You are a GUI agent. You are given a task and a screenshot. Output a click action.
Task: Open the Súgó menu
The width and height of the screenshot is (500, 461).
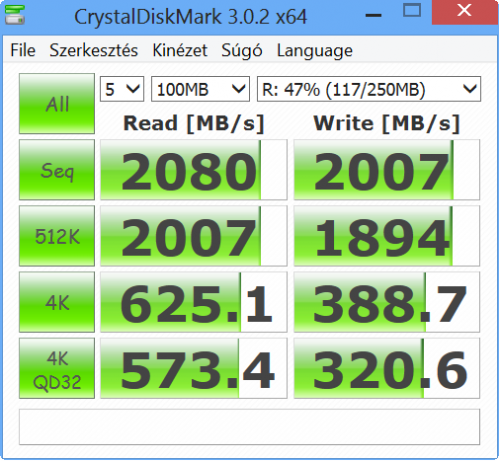[242, 51]
